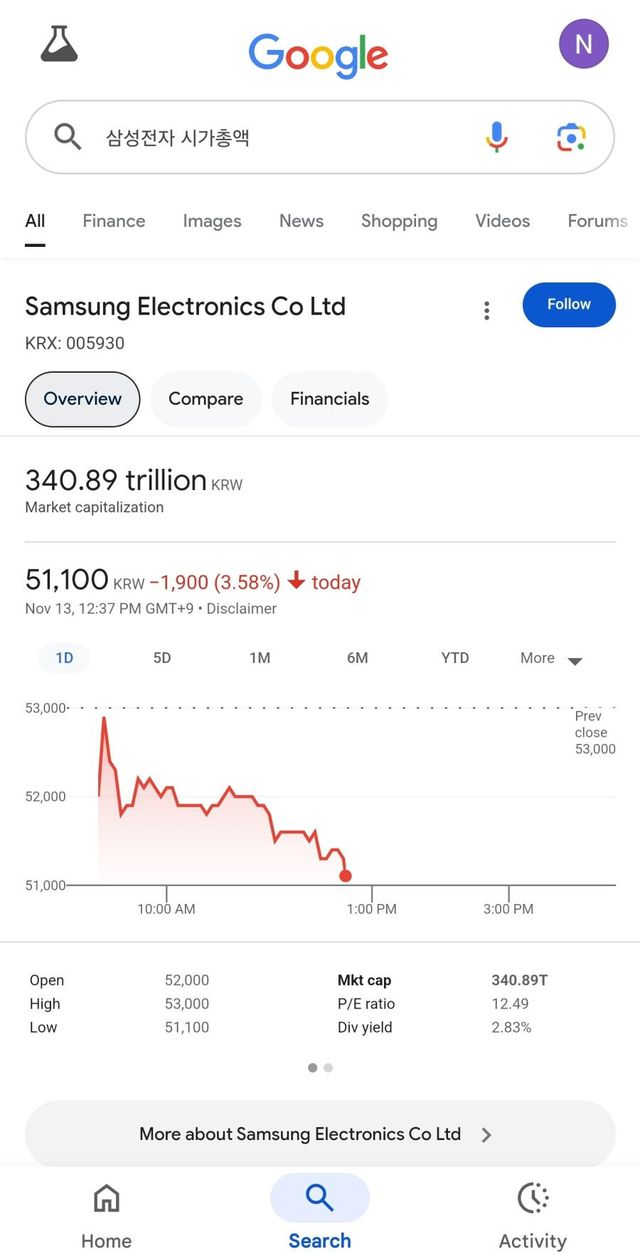This screenshot has height=1254, width=640.
Task: Open the profile avatar N
Action: click(583, 44)
